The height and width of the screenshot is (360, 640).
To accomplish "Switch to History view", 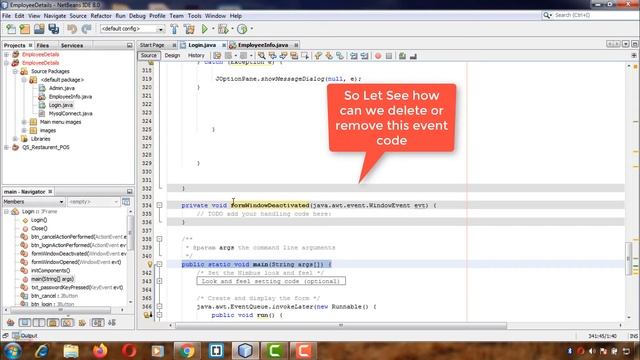I will [x=196, y=56].
